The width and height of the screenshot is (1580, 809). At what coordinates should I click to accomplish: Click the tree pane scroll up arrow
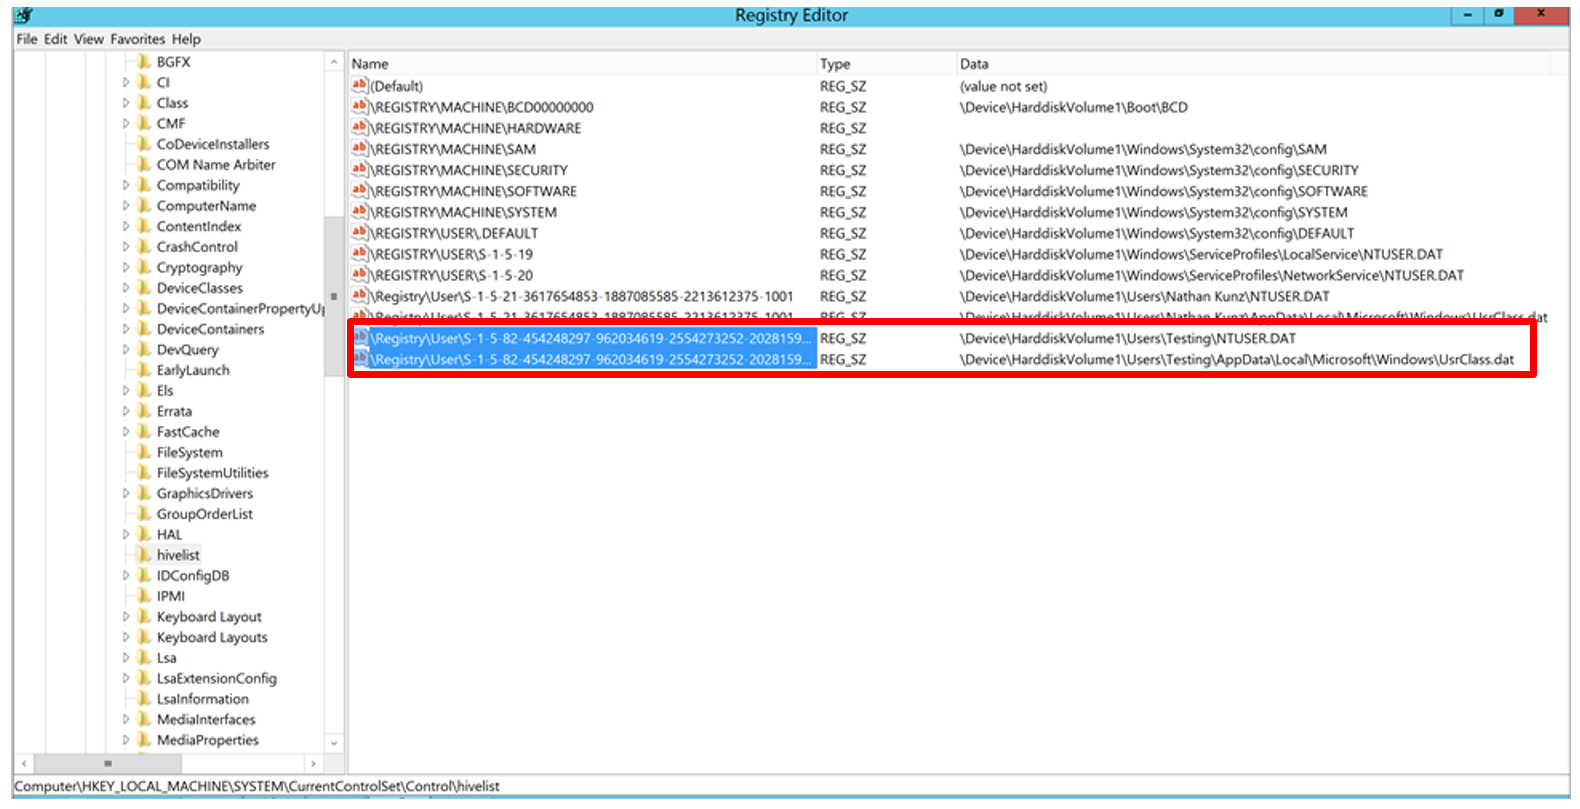(x=334, y=62)
